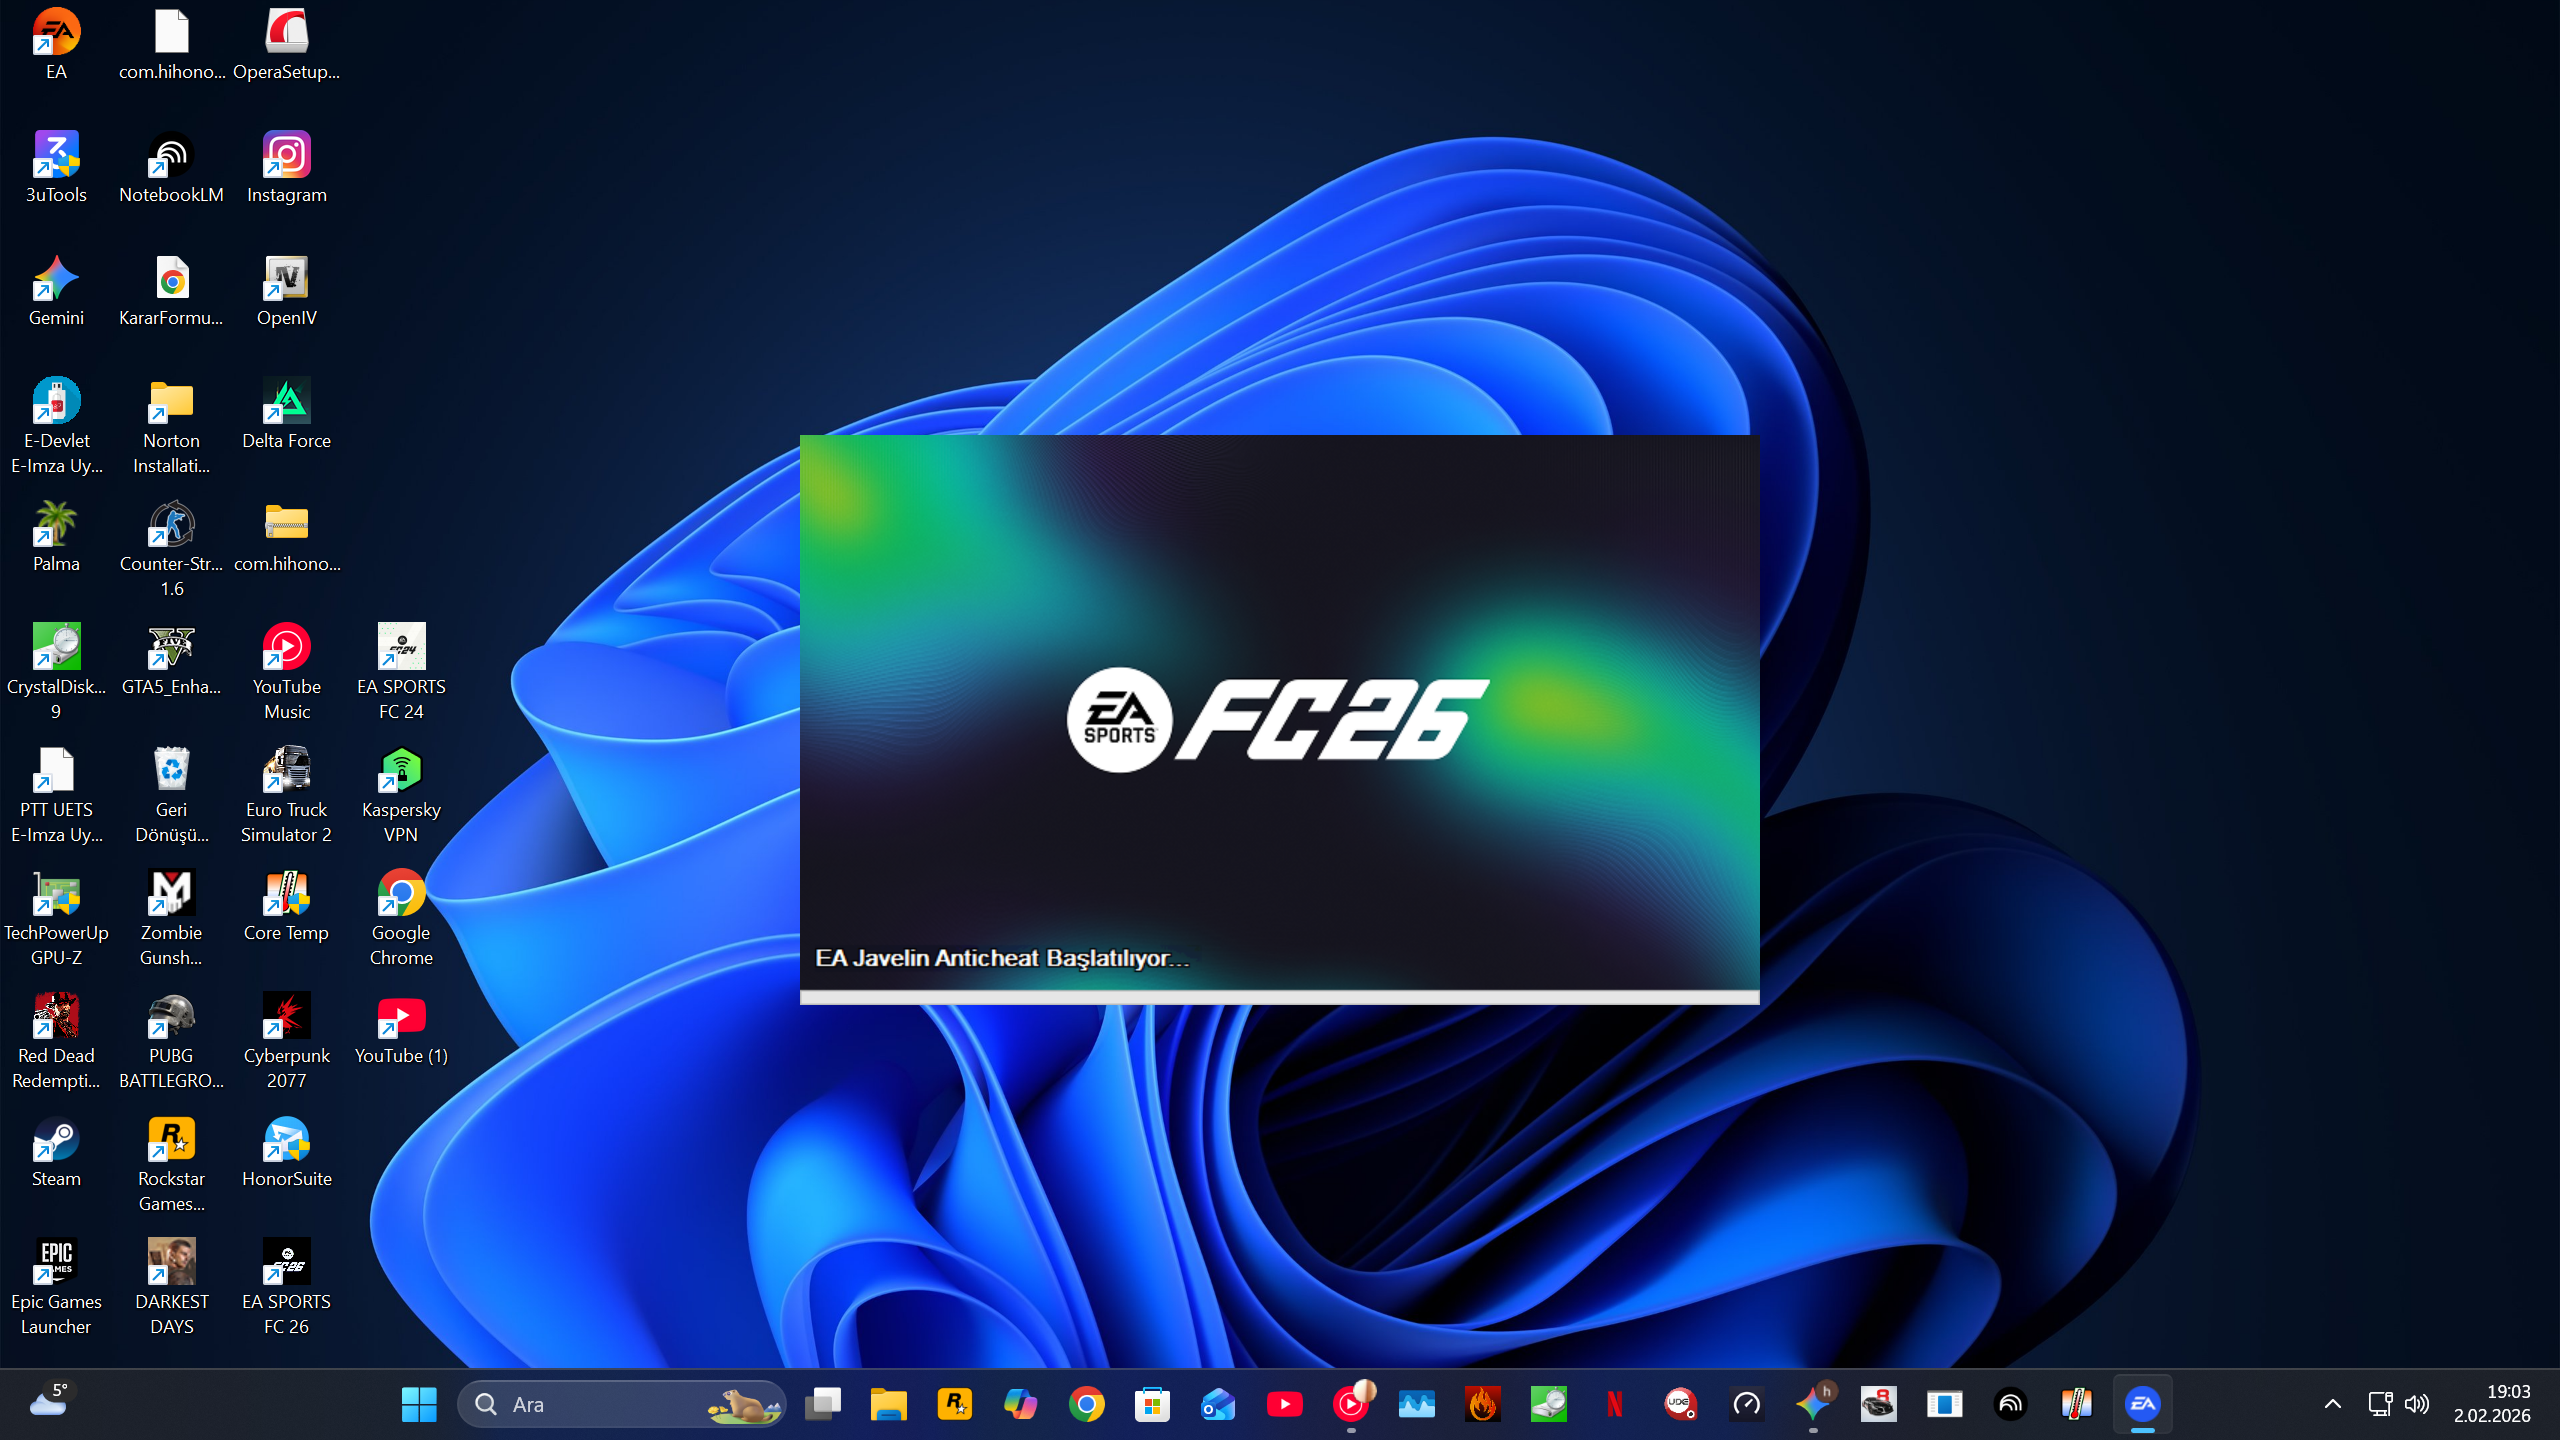Click the Windows Start button
Image resolution: width=2560 pixels, height=1440 pixels.
pos(419,1404)
